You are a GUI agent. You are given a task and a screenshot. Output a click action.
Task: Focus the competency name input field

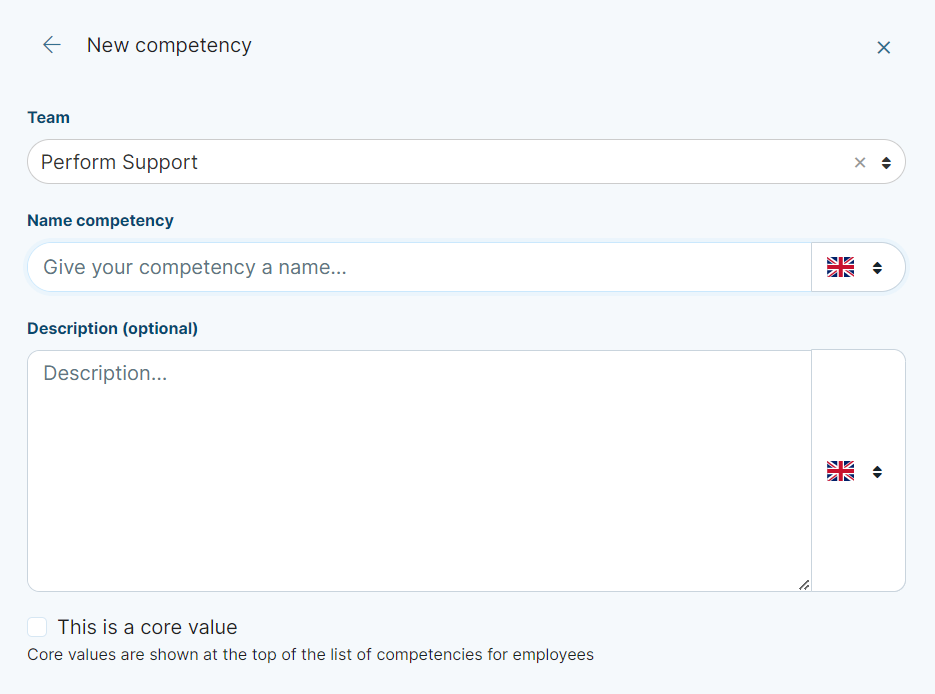pos(419,267)
